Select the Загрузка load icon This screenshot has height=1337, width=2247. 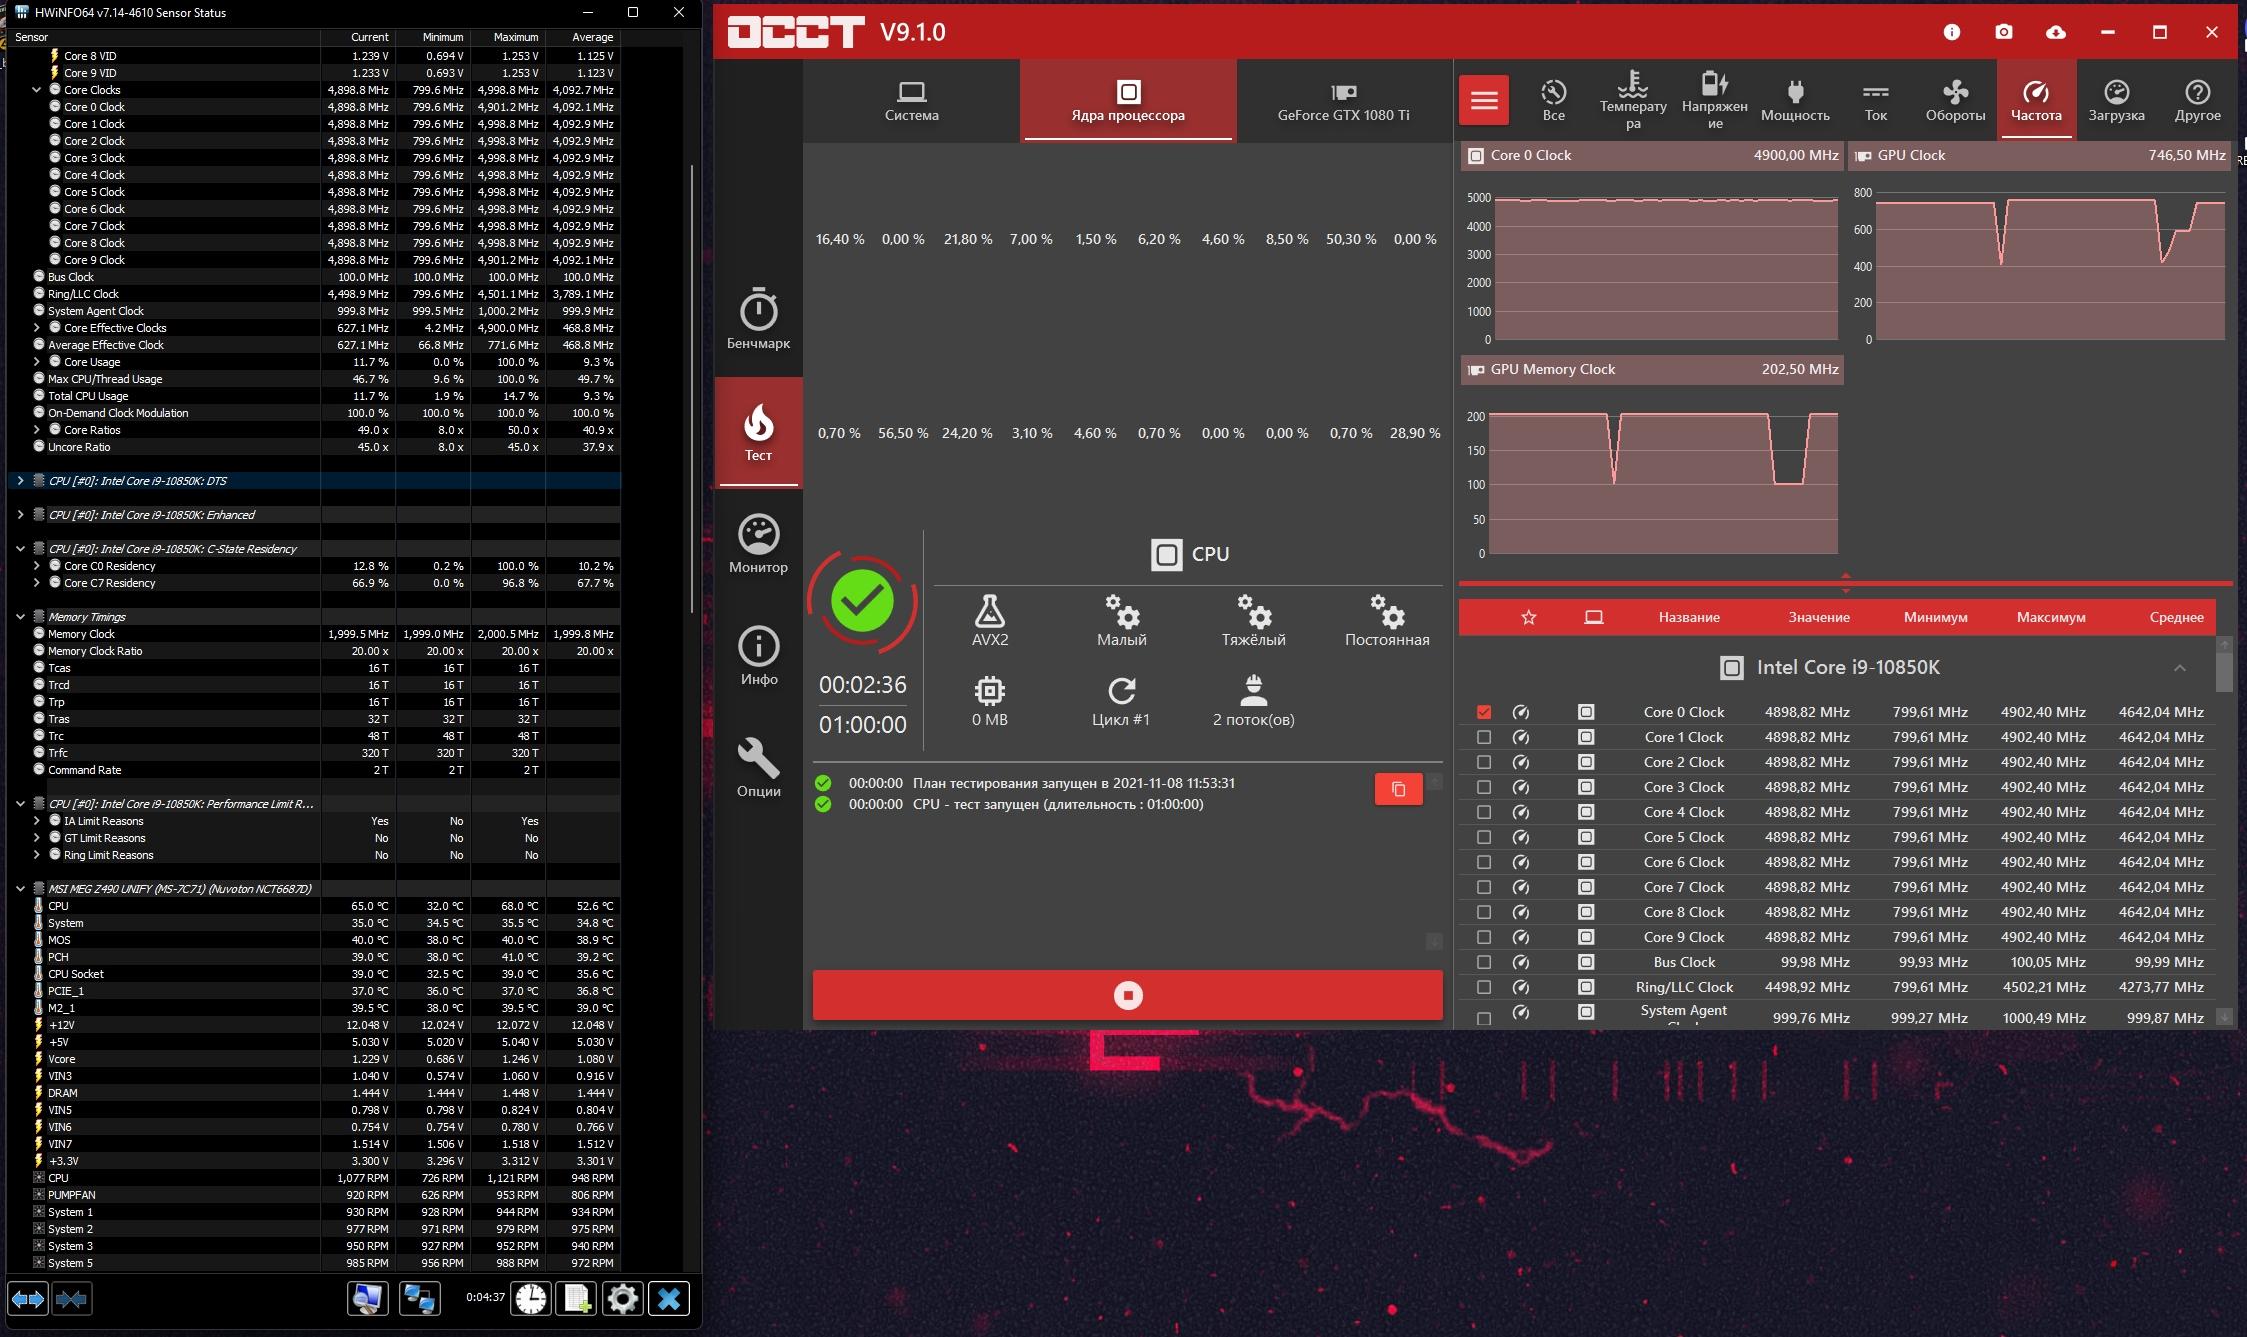point(2116,100)
